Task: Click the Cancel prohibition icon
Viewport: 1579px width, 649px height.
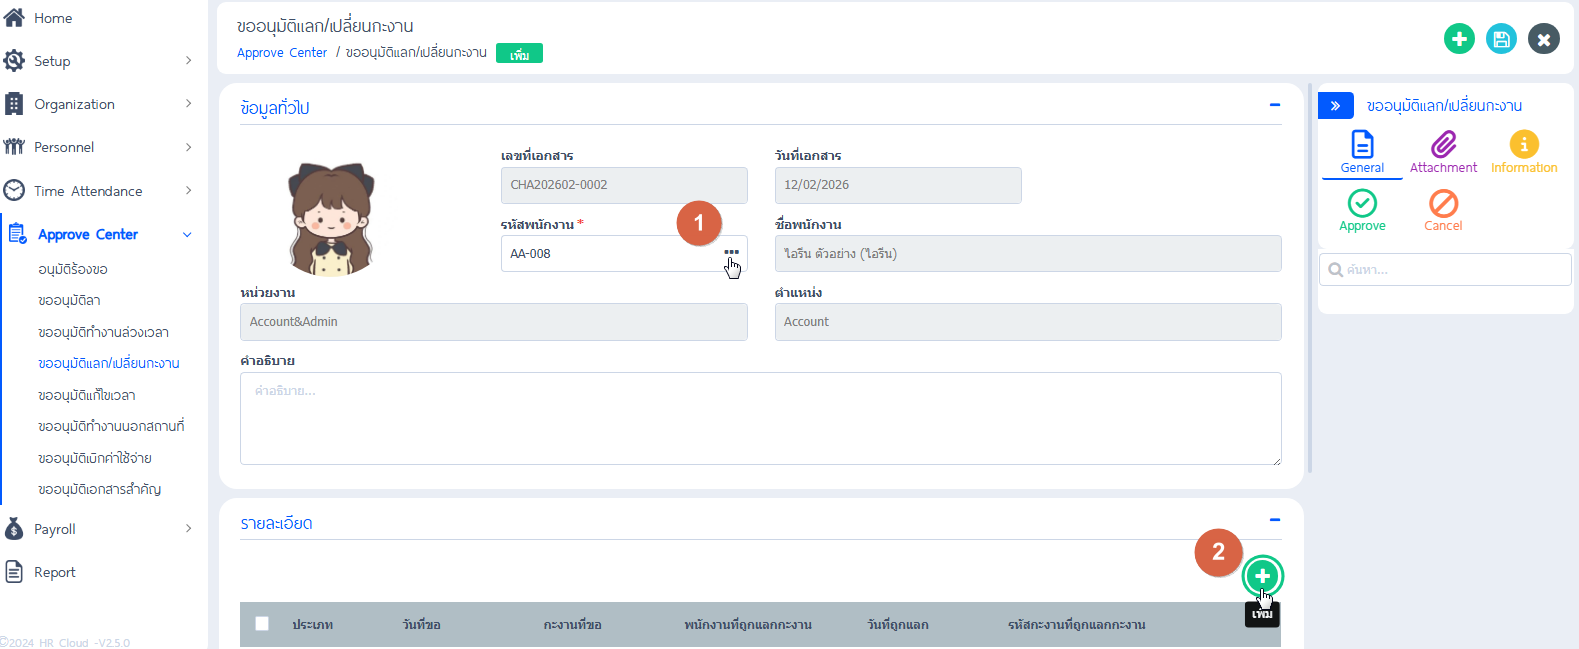Action: pos(1443,204)
